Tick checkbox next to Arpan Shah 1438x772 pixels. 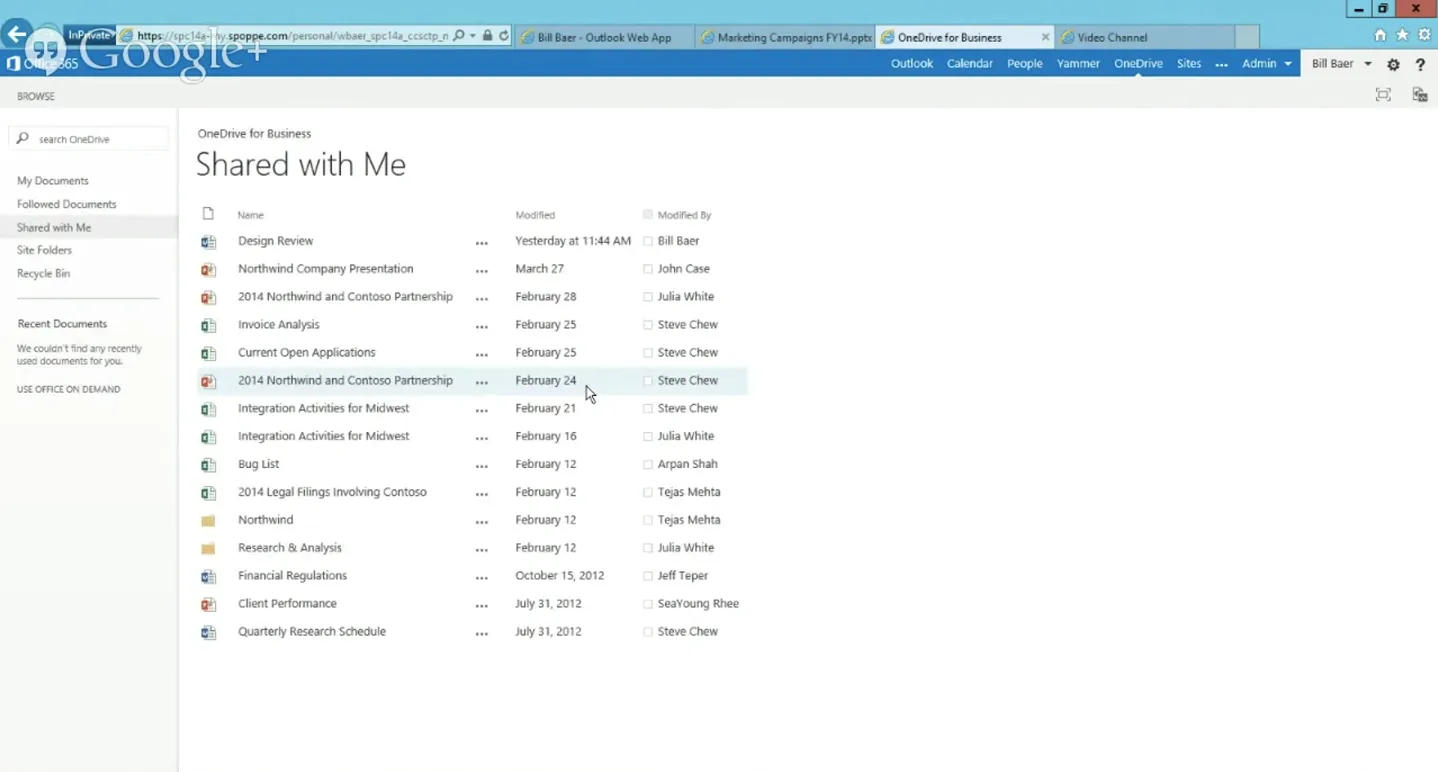[648, 464]
